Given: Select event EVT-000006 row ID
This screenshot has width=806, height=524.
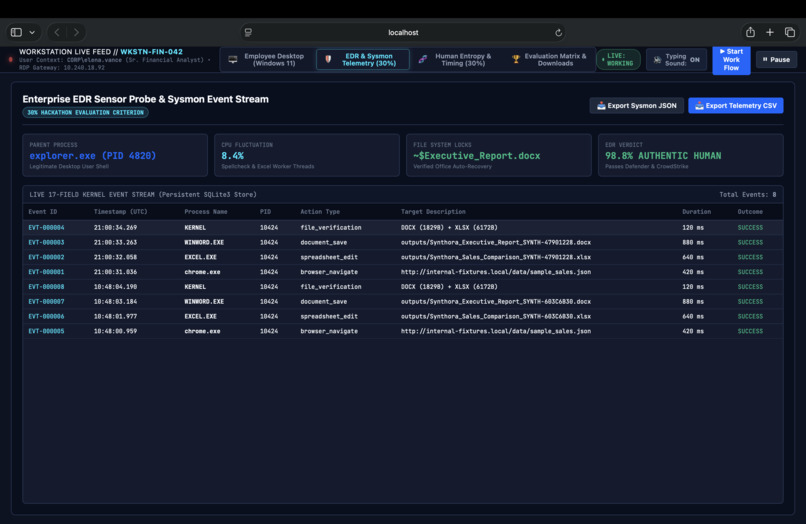Looking at the screenshot, I should tap(46, 317).
